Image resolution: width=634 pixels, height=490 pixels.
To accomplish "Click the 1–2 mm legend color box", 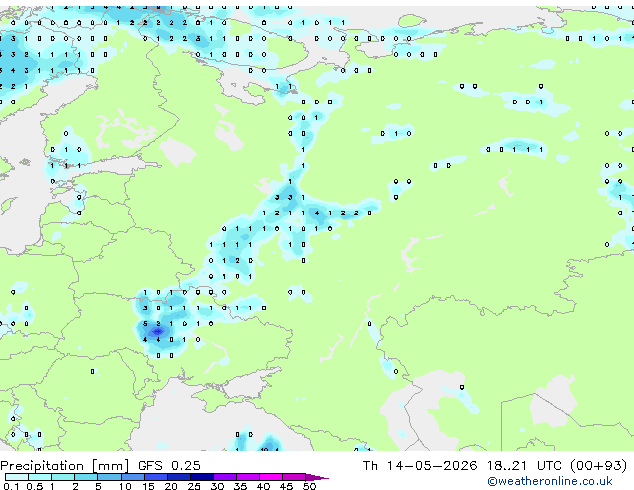I will [63, 477].
